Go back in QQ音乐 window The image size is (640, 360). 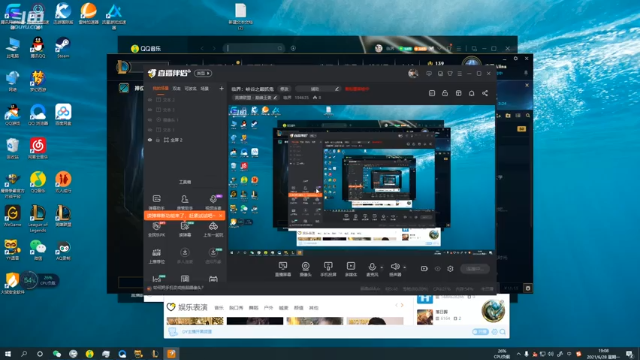[202, 48]
